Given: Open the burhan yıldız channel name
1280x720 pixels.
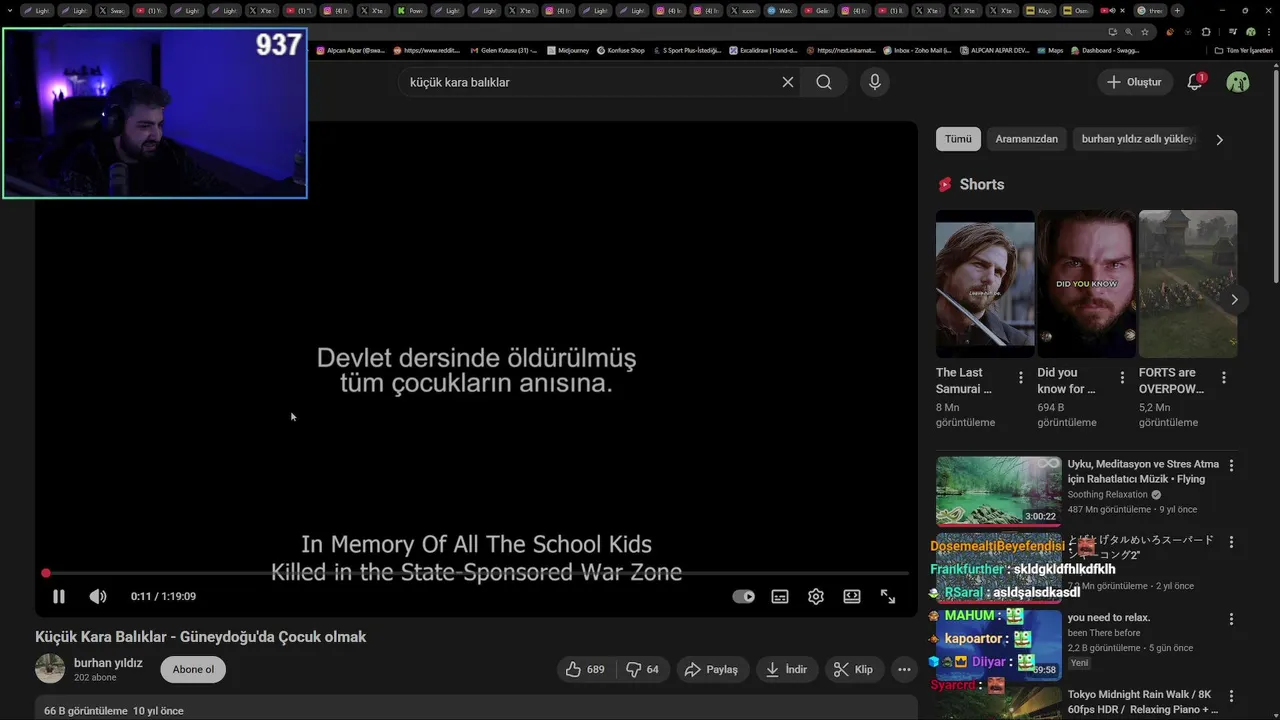Looking at the screenshot, I should (108, 662).
